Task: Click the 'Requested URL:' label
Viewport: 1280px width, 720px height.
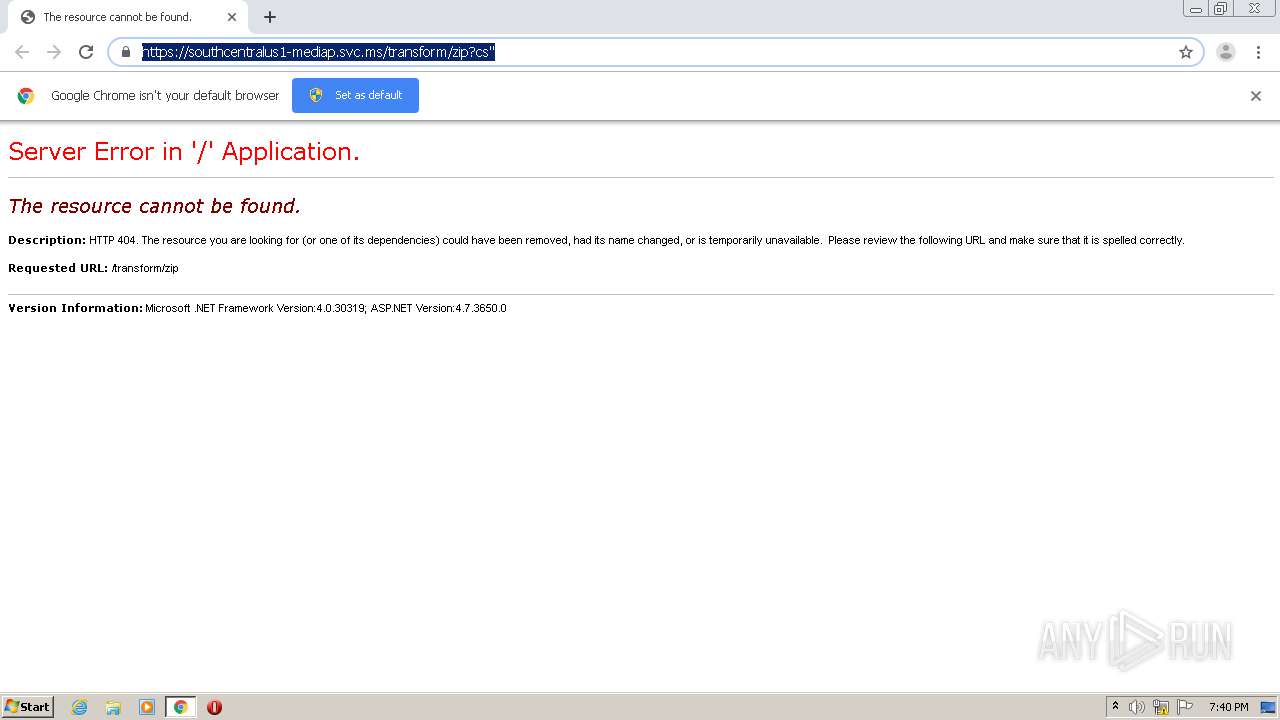Action: click(x=58, y=268)
